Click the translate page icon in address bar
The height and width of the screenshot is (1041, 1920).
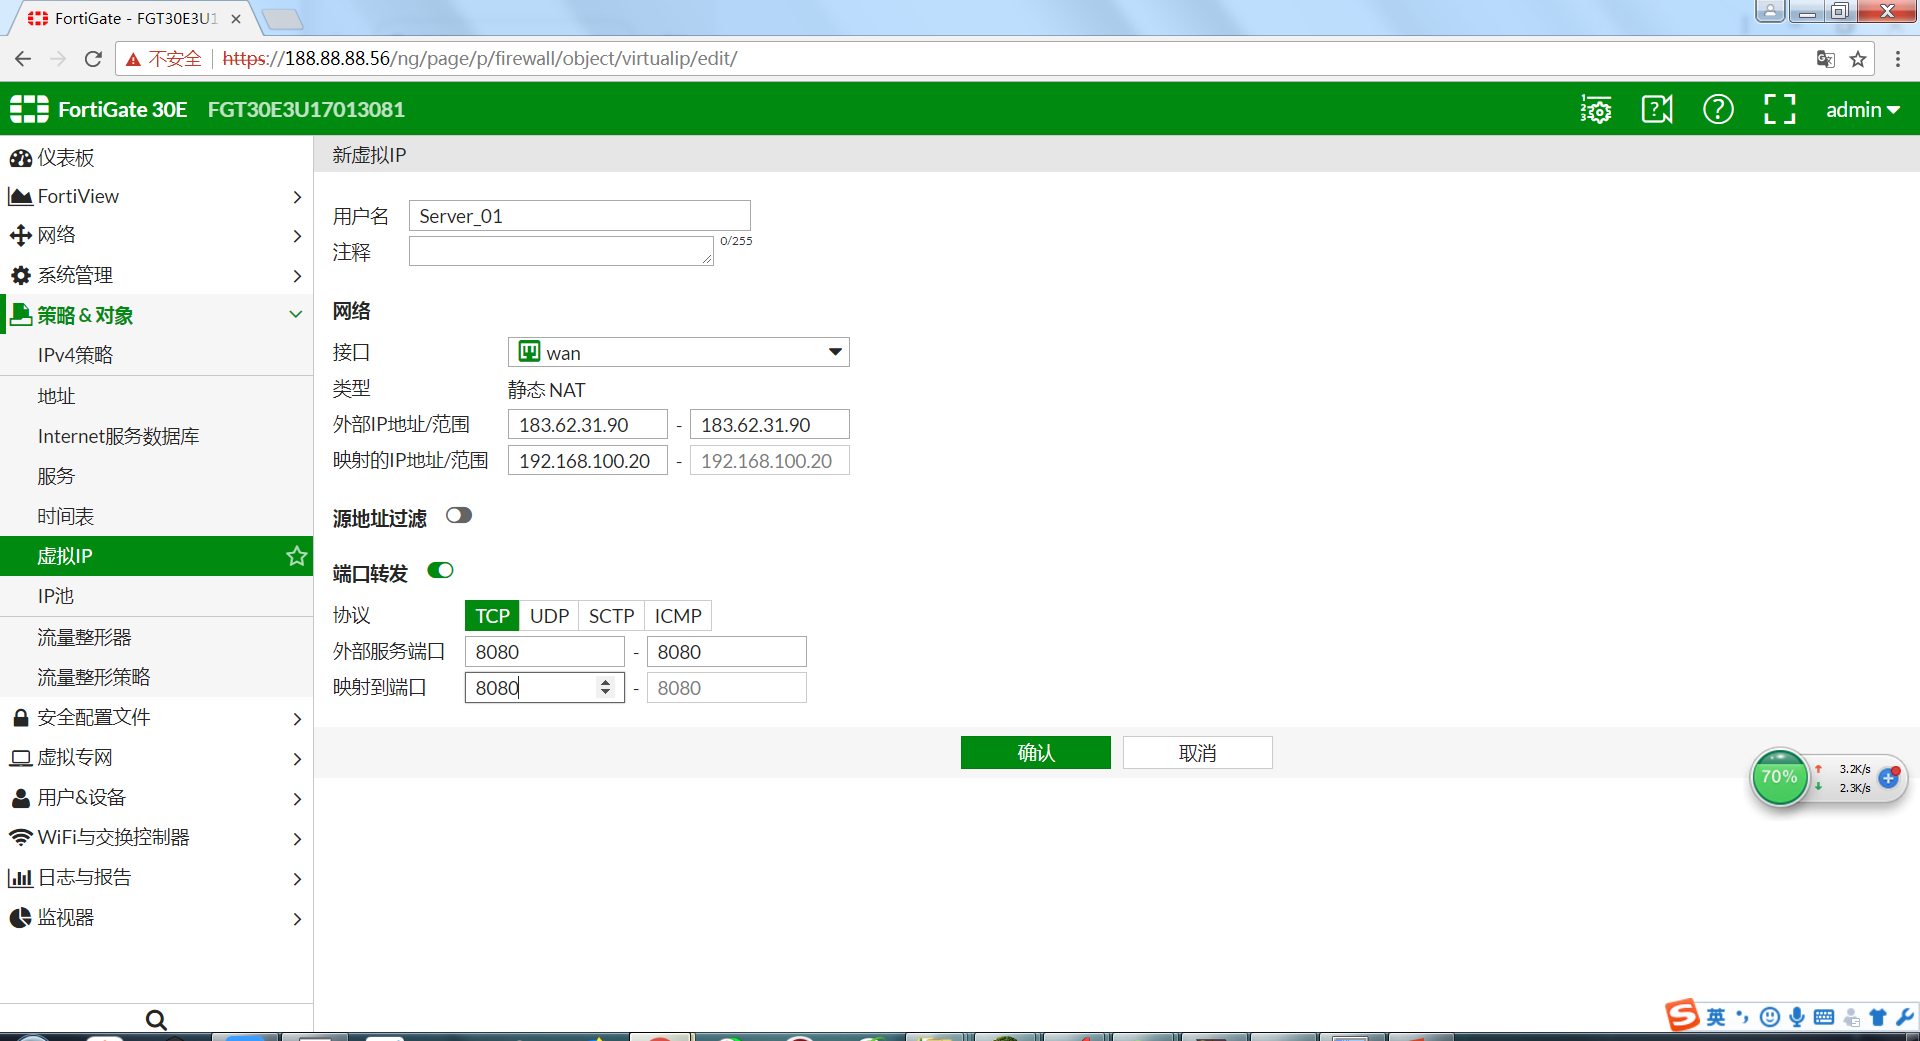click(1826, 59)
